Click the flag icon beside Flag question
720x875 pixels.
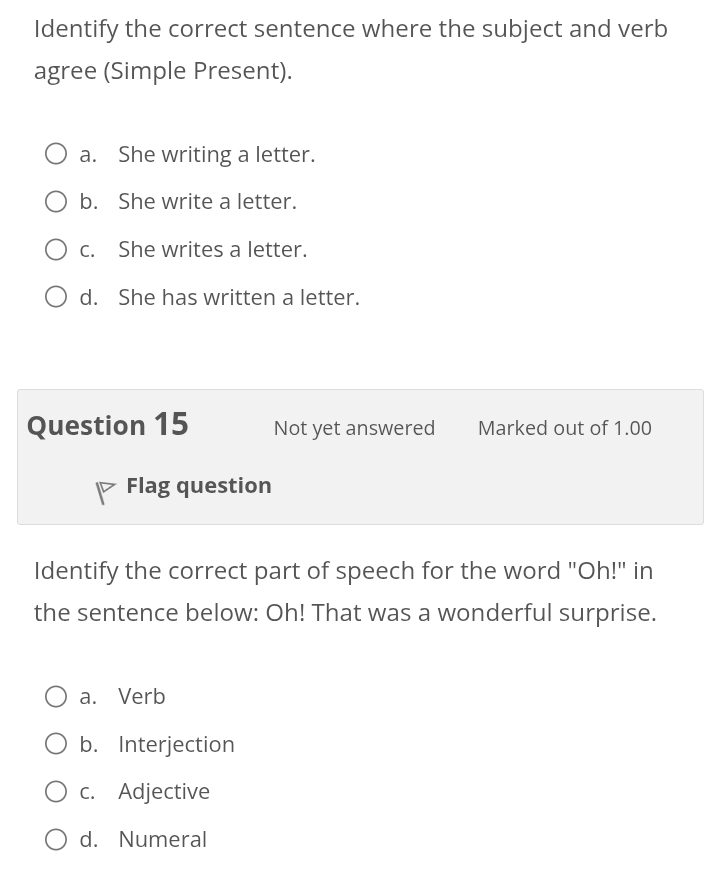click(105, 489)
